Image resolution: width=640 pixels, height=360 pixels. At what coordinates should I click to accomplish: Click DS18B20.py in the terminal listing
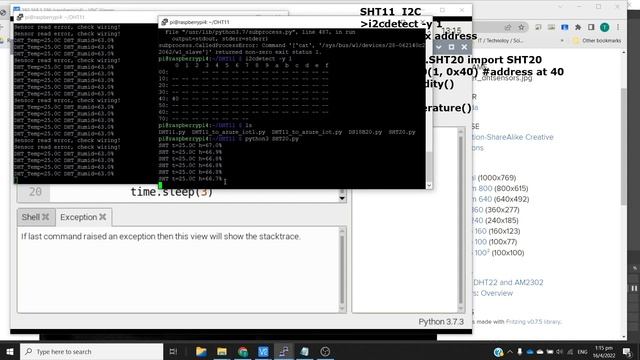coord(365,132)
